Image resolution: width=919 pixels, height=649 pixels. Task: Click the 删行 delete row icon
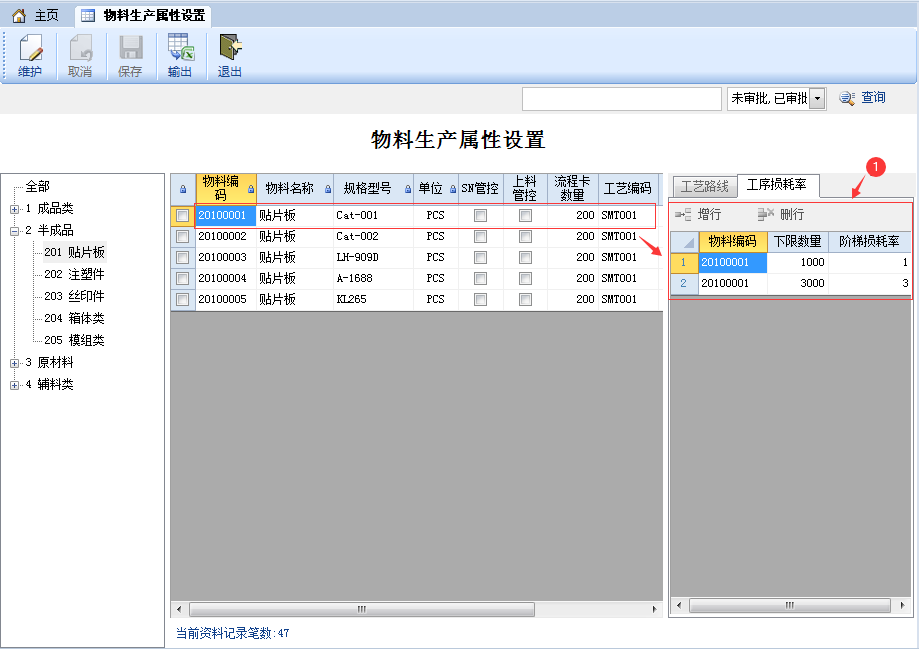(x=766, y=215)
